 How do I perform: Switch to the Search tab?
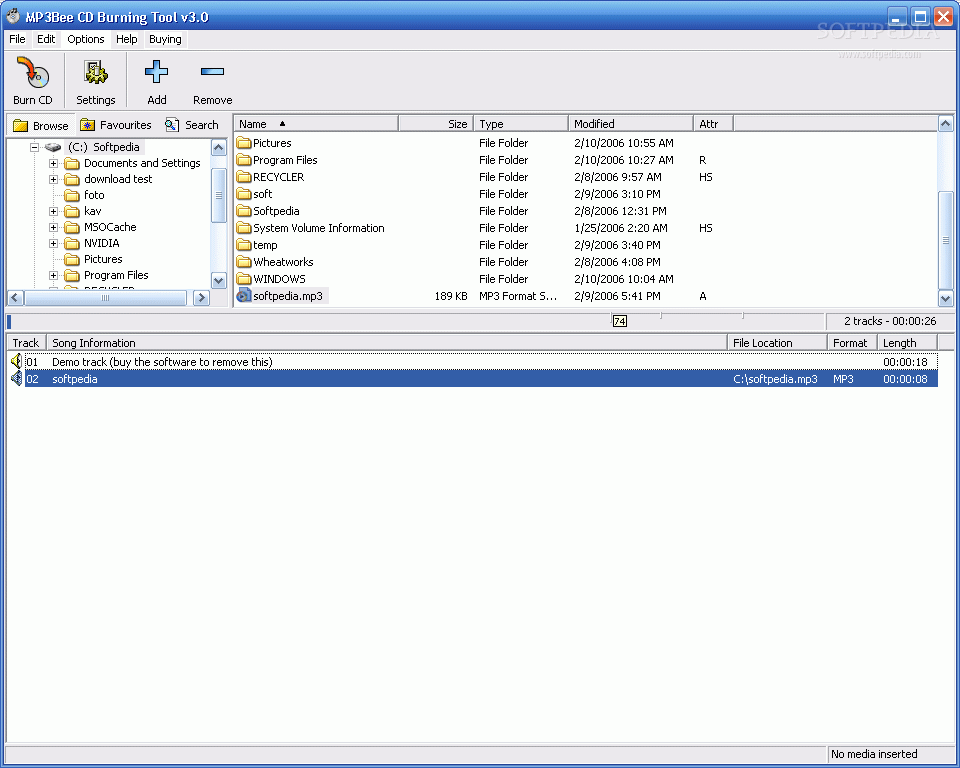(192, 125)
